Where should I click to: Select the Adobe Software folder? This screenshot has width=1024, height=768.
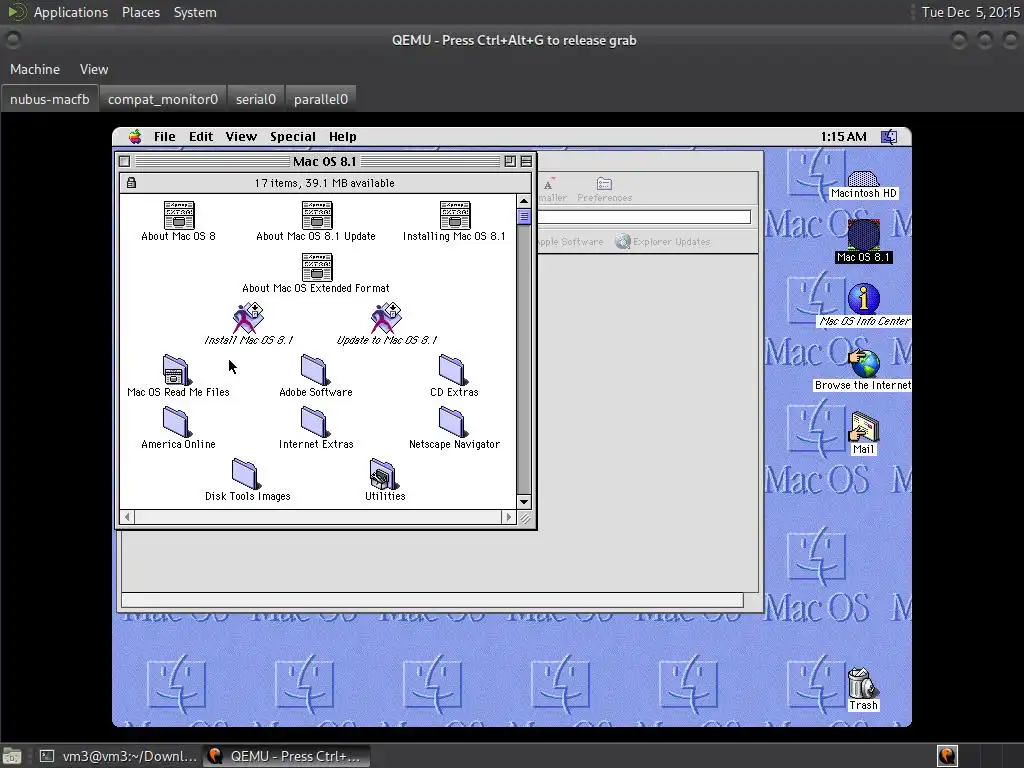pos(314,370)
